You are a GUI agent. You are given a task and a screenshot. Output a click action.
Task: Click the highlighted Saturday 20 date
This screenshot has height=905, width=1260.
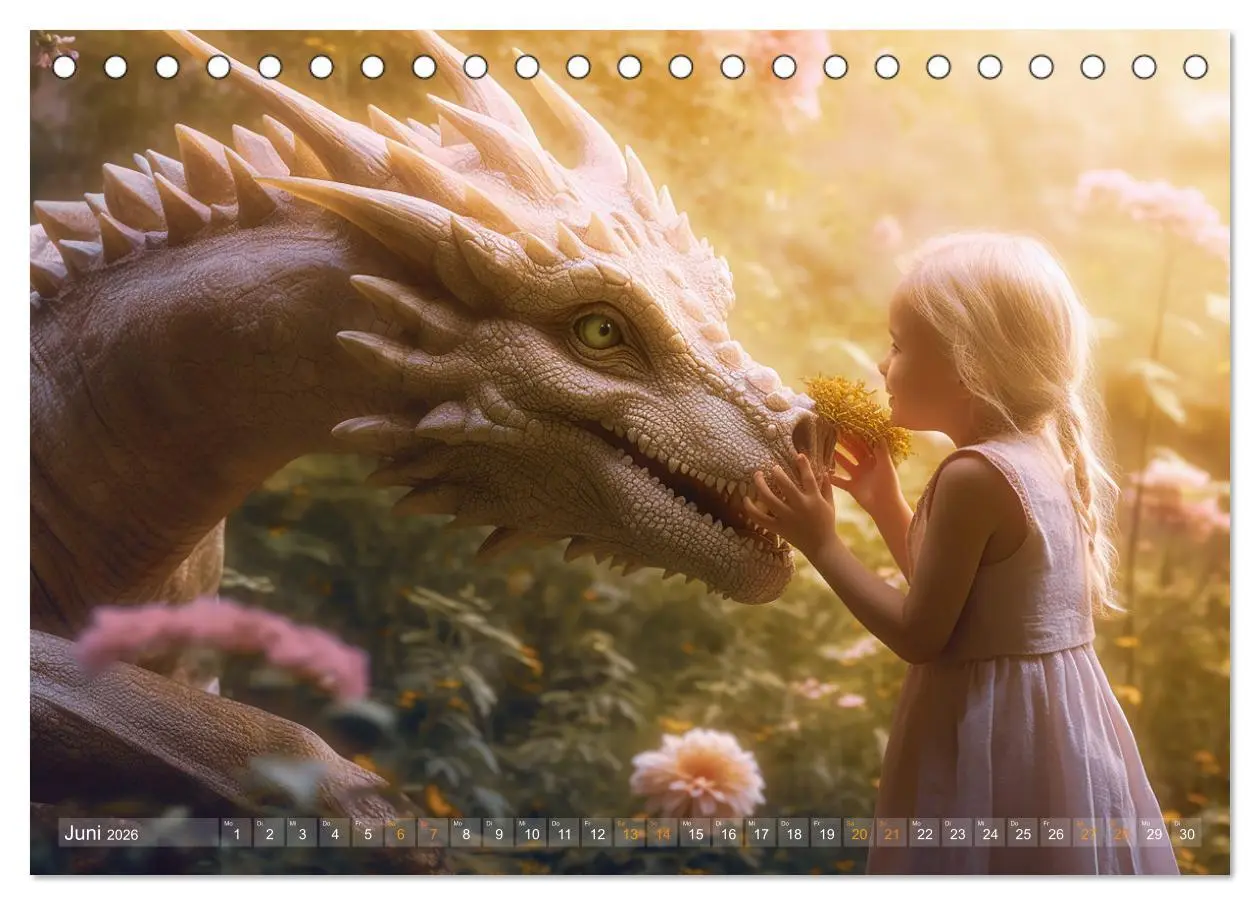pos(859,833)
